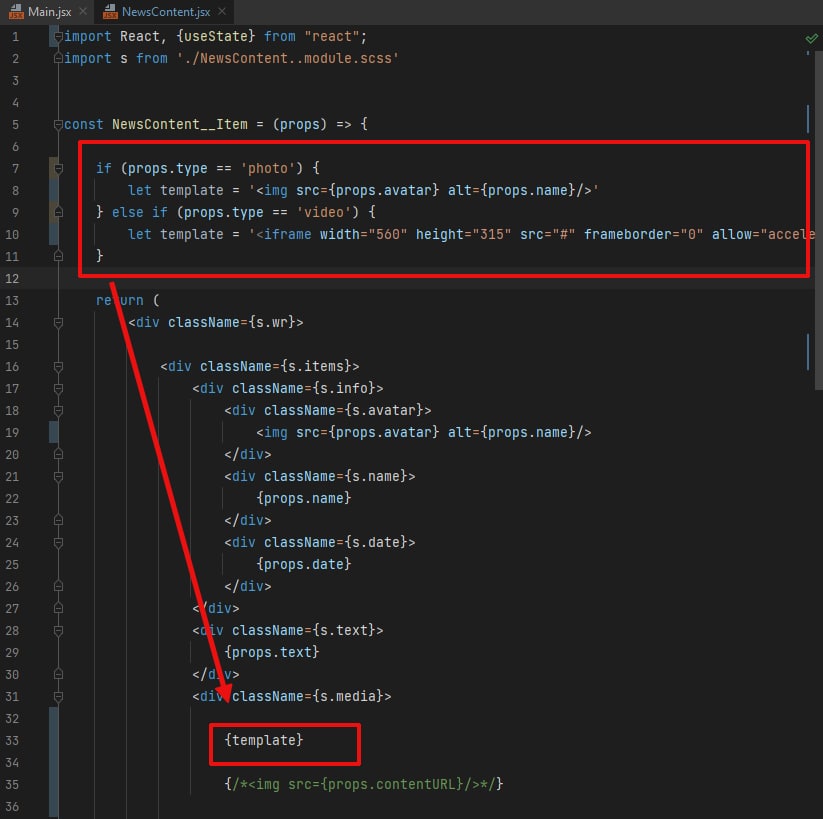The image size is (823, 819).
Task: Click className={s.info} on line 17
Action: (304, 388)
